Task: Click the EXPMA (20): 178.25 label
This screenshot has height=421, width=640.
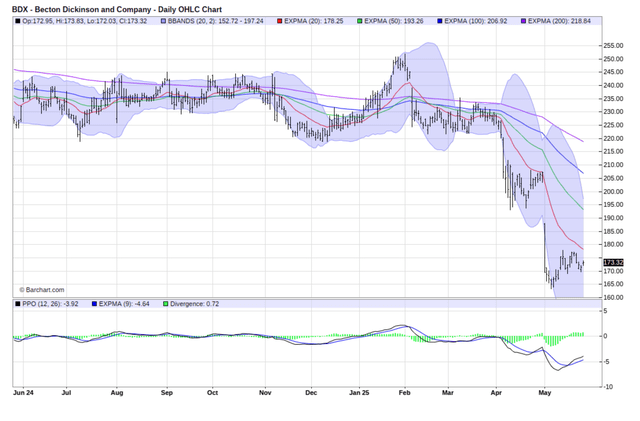Action: coord(313,21)
